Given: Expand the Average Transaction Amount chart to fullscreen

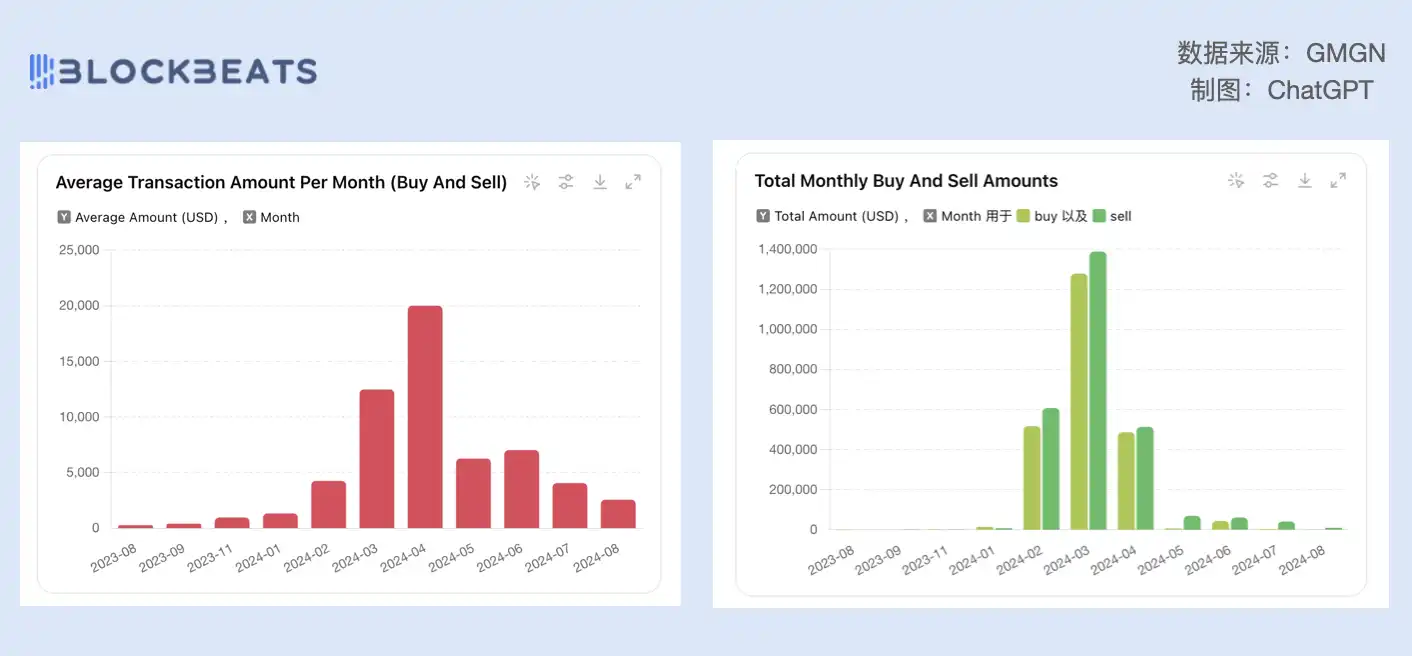Looking at the screenshot, I should (633, 182).
